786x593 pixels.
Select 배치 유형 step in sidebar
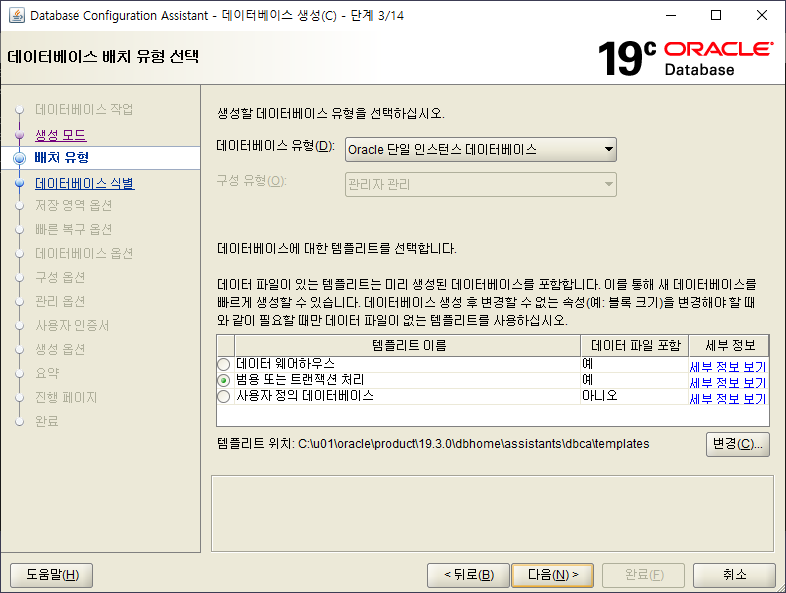[x=62, y=158]
